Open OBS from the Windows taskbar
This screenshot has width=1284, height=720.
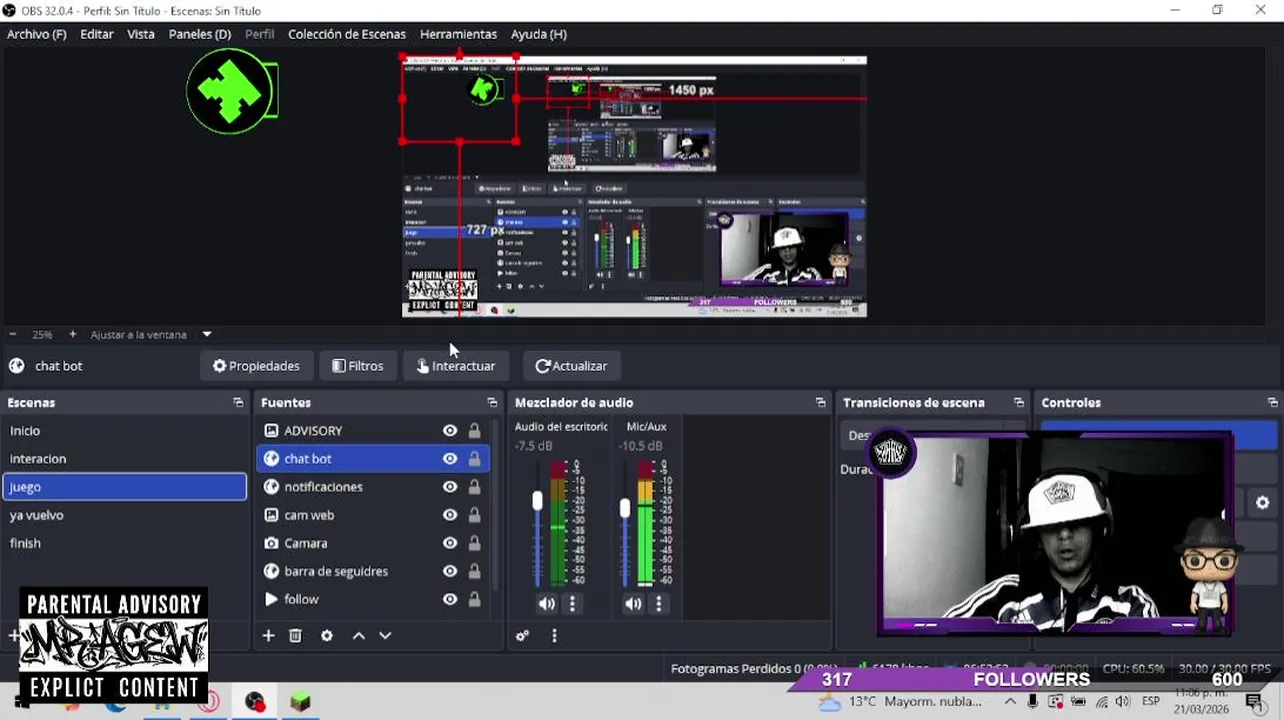pyautogui.click(x=255, y=702)
